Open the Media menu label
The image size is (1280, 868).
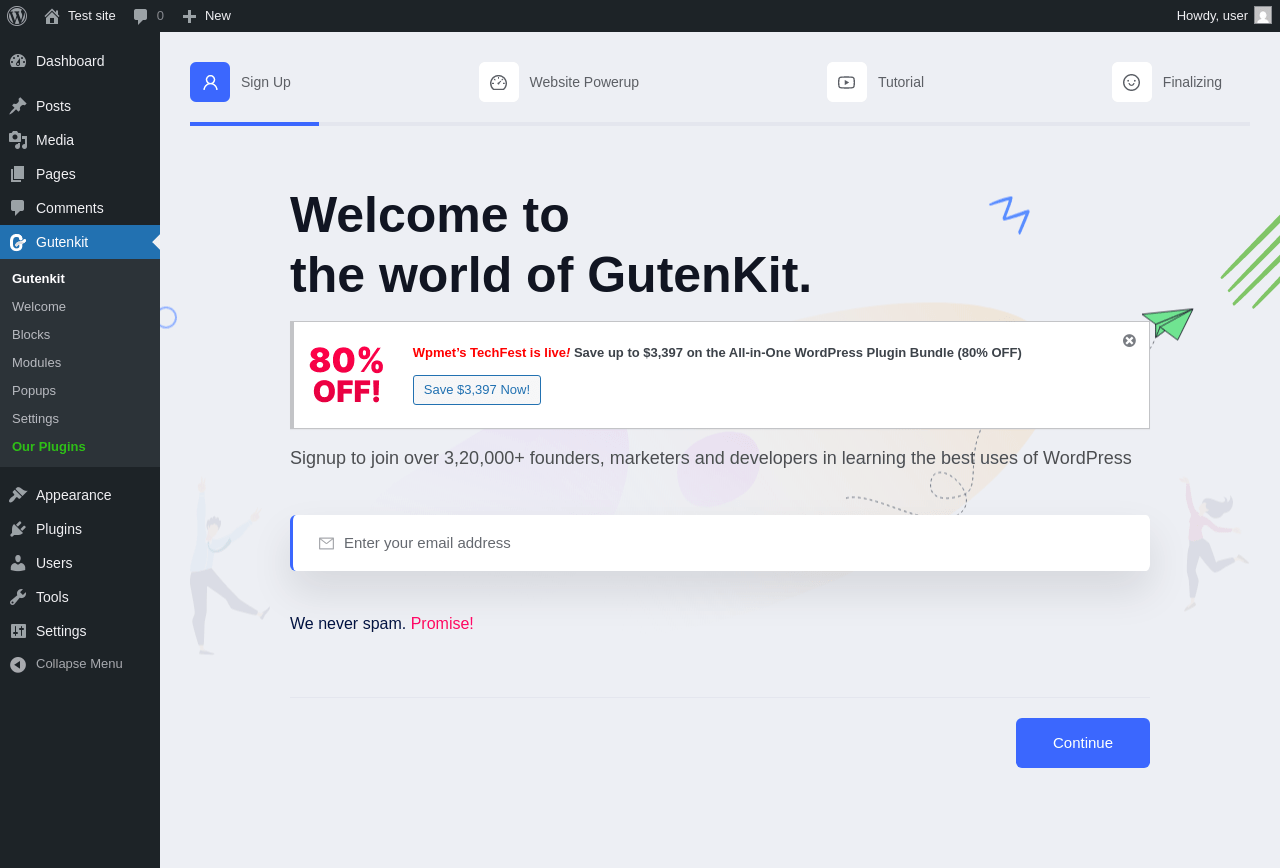55,140
